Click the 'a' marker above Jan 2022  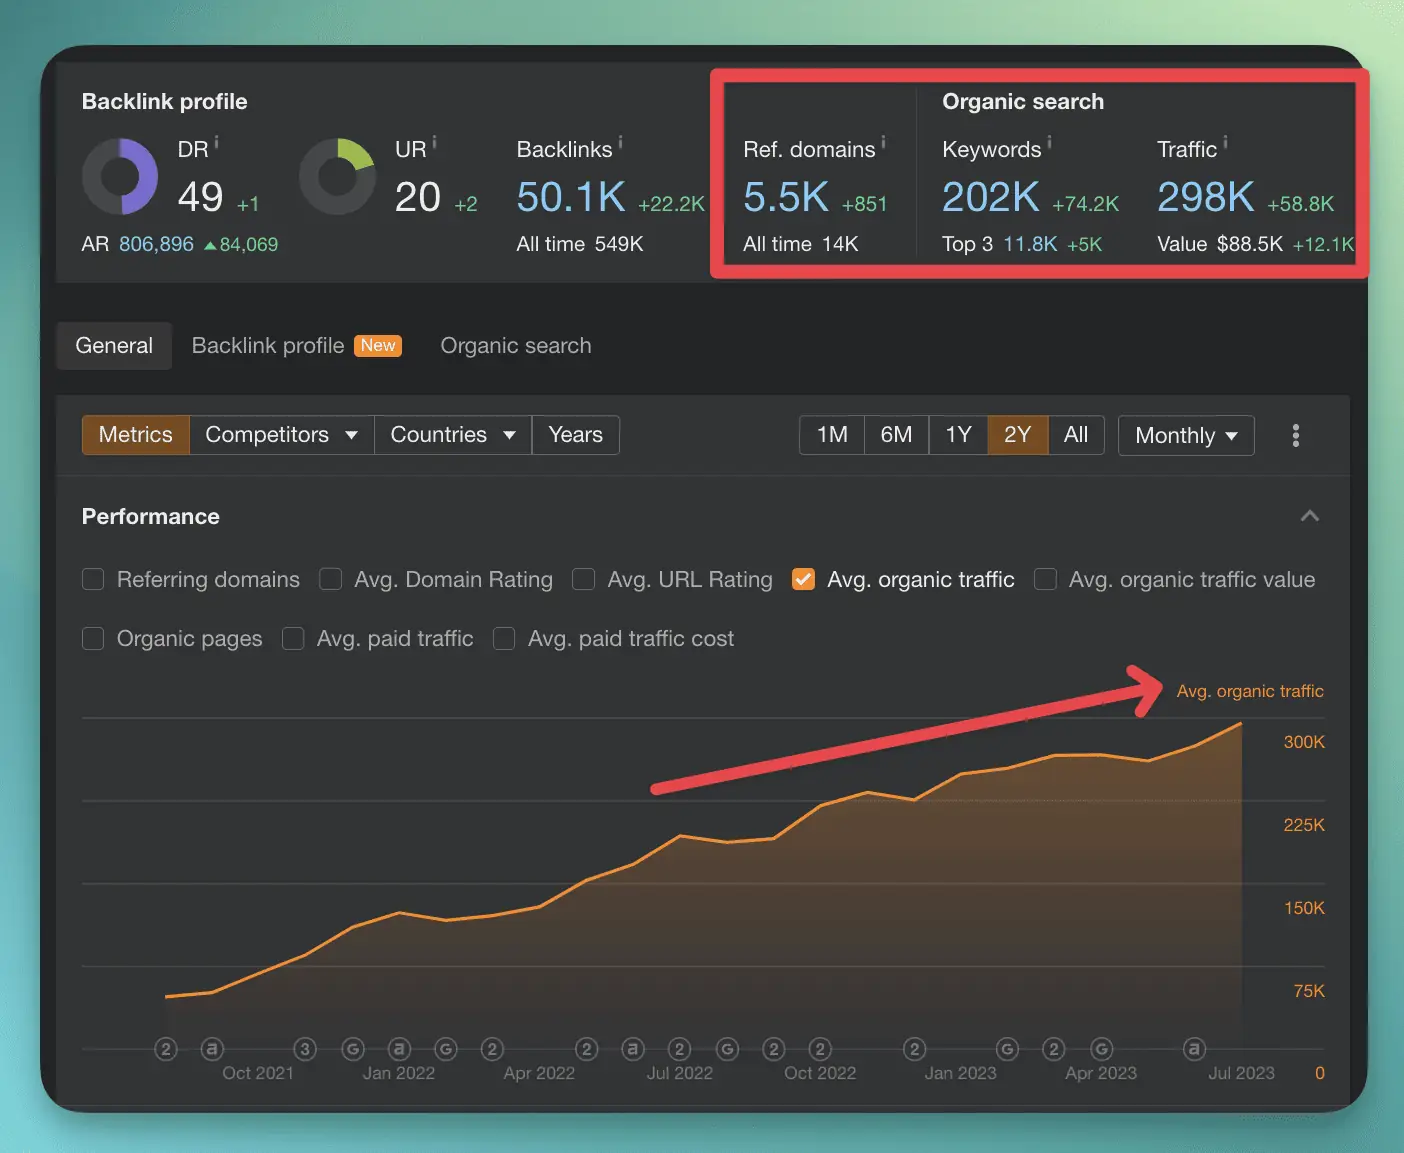pos(399,1049)
